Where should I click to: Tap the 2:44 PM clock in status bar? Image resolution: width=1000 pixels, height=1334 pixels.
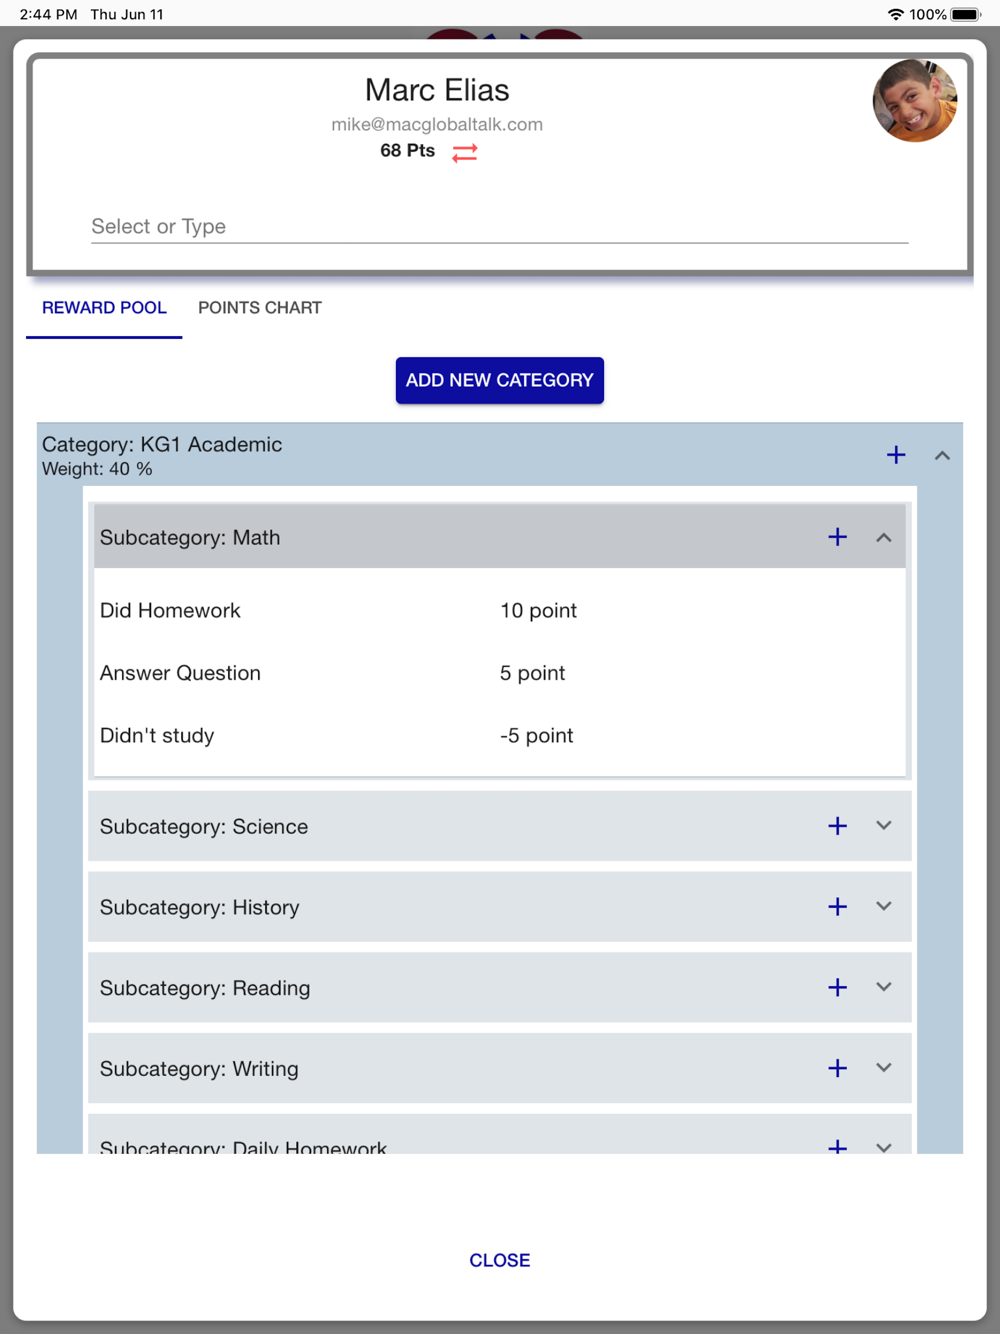pyautogui.click(x=48, y=14)
